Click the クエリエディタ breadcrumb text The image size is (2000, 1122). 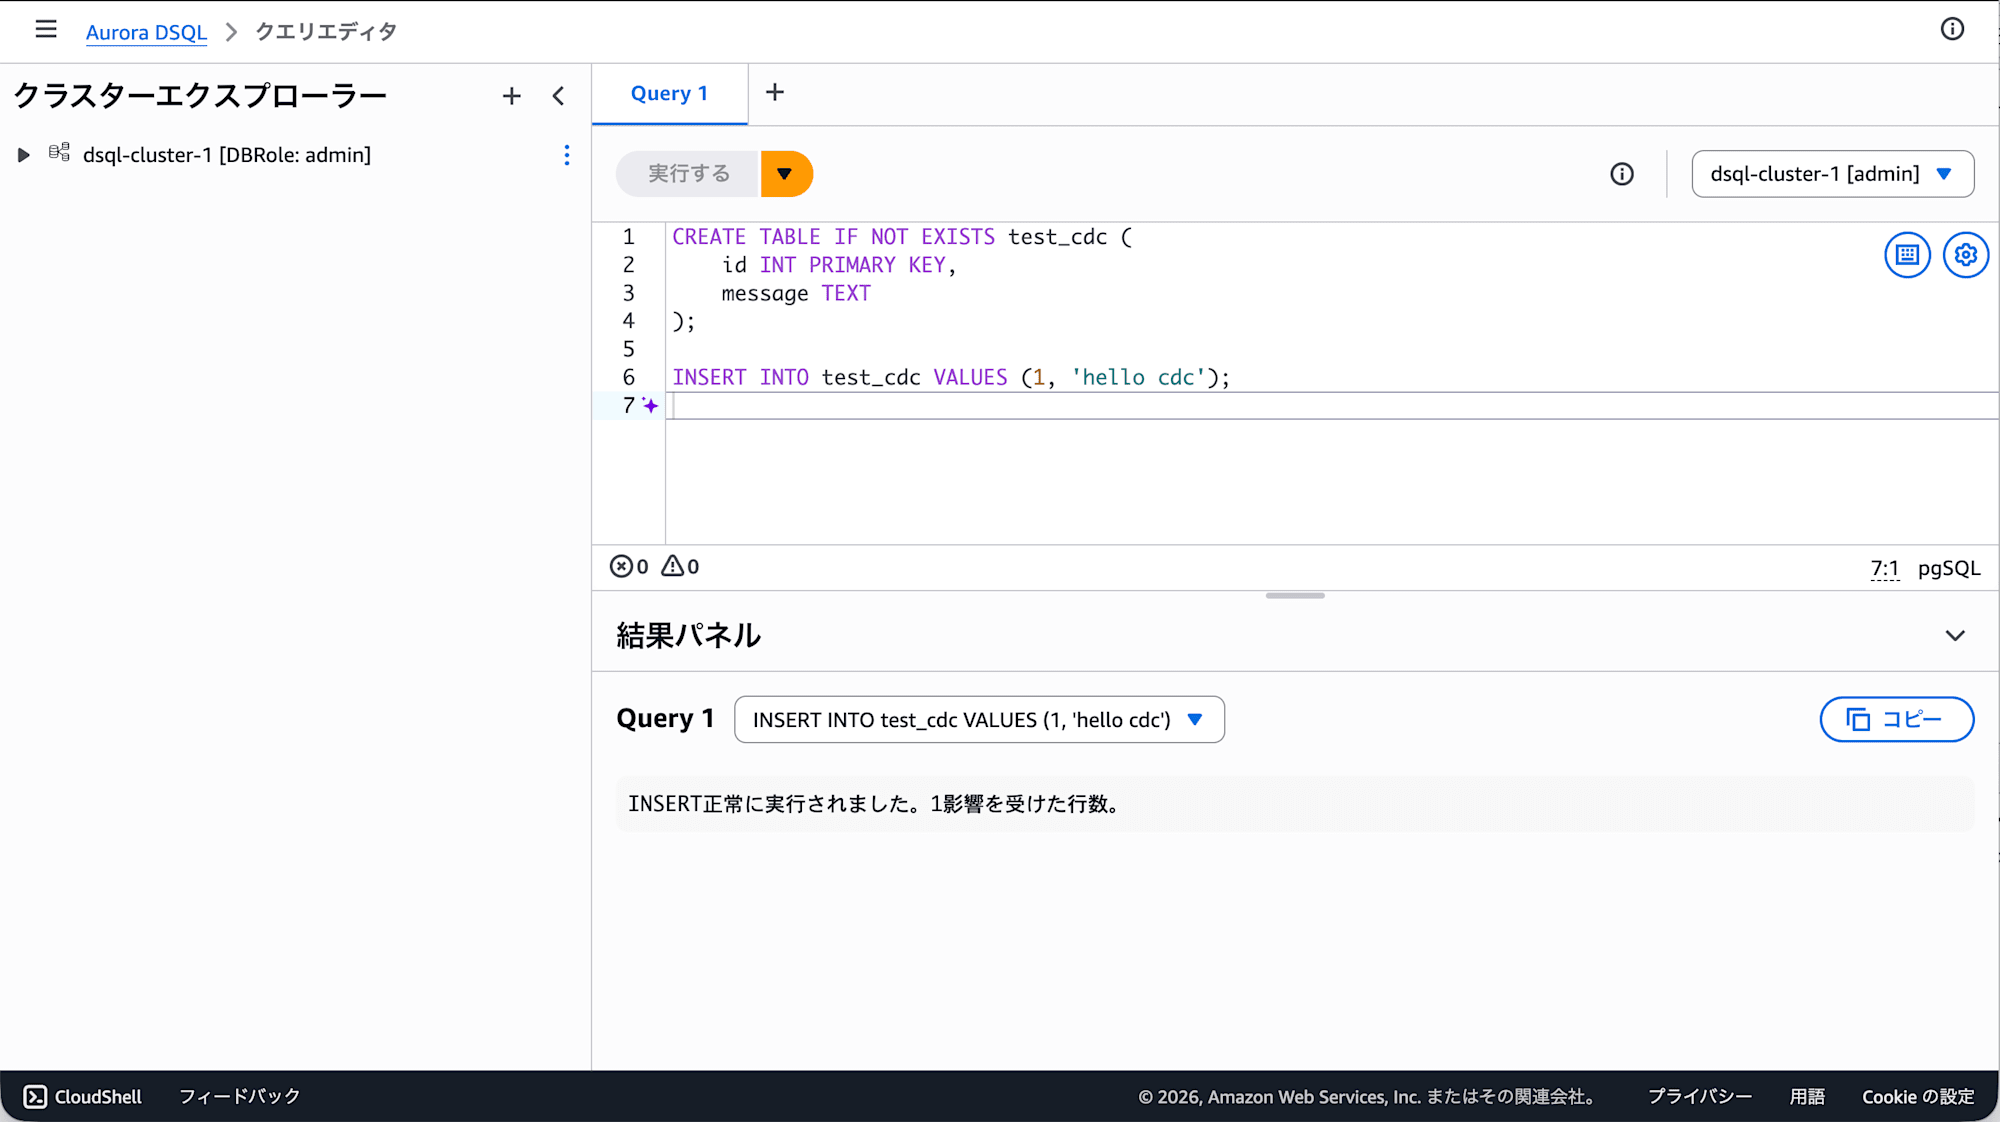(326, 32)
